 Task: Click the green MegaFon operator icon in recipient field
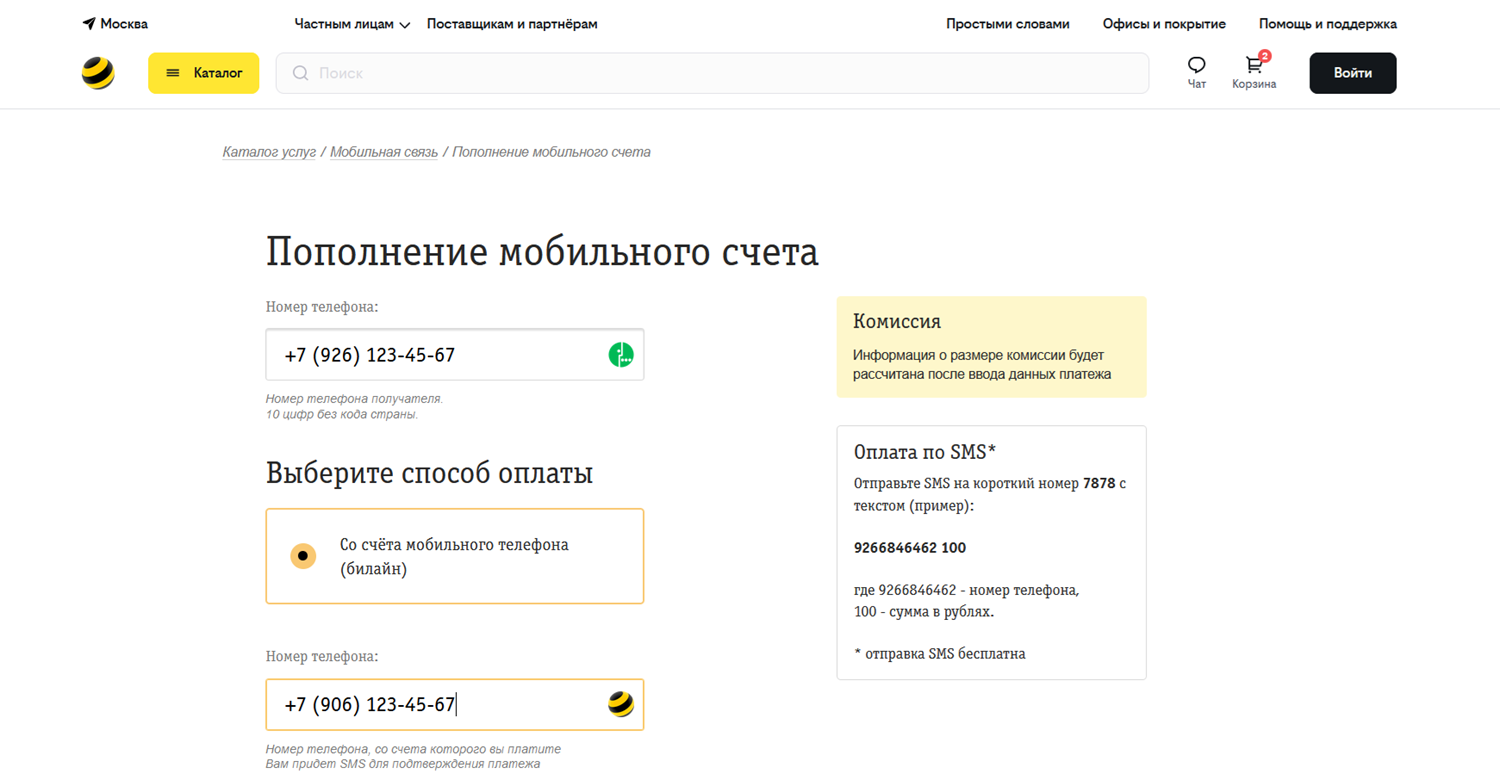point(621,354)
